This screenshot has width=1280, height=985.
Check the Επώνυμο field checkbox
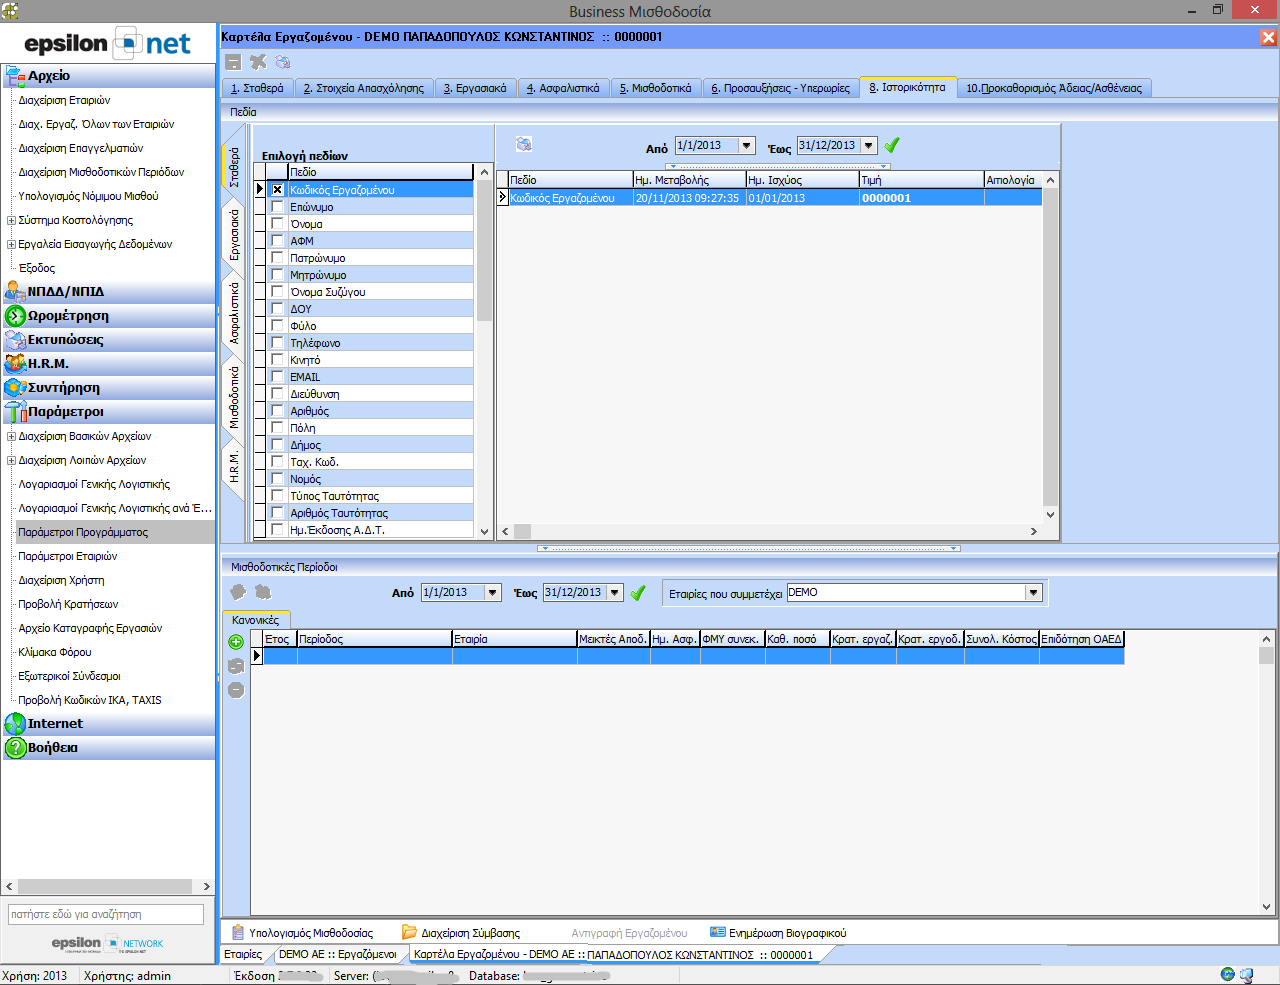(277, 207)
